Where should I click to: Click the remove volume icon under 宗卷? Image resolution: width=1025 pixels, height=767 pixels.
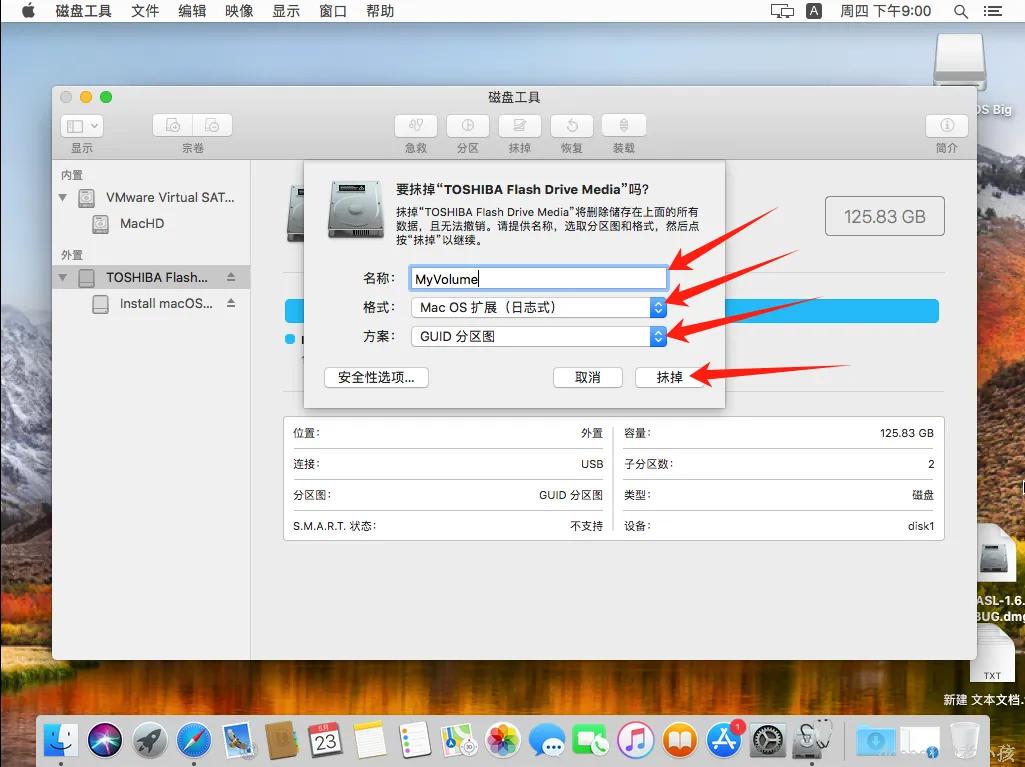pos(212,126)
